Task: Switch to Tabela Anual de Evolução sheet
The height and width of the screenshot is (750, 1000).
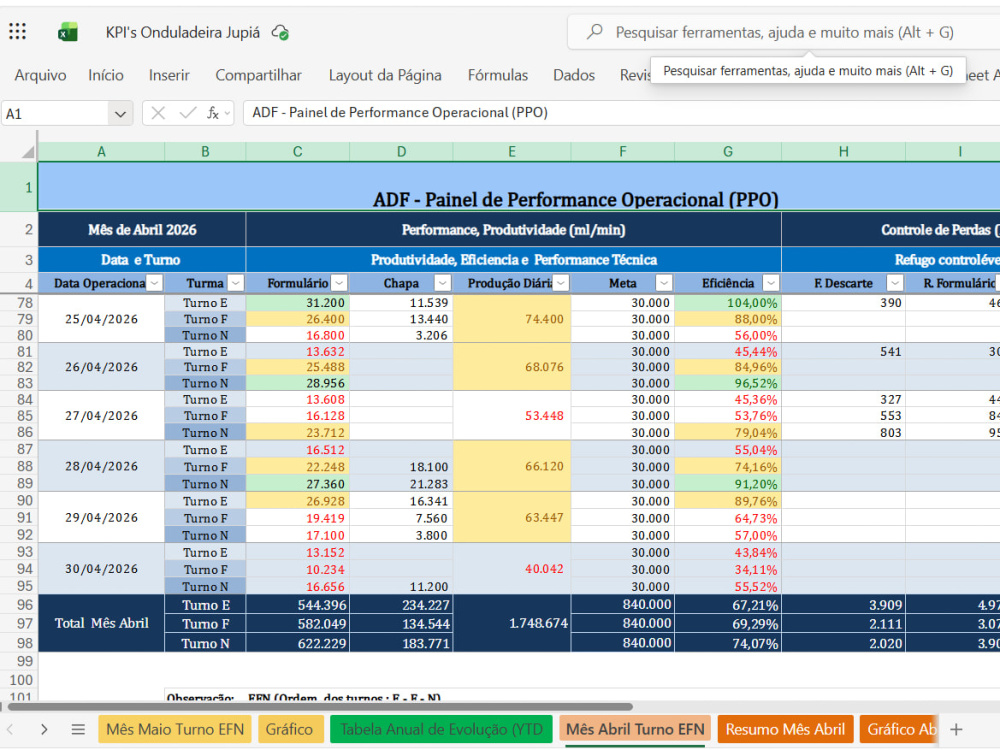Action: (x=441, y=729)
